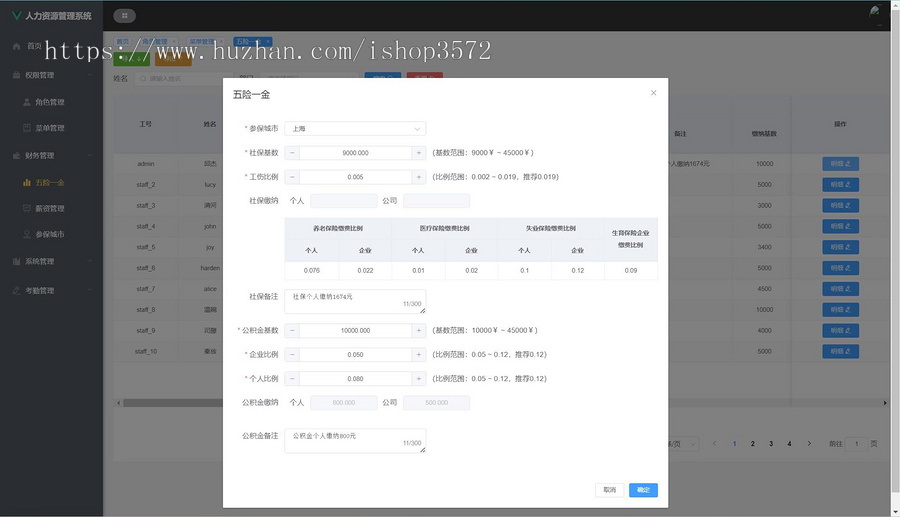Image resolution: width=900 pixels, height=517 pixels.
Task: Open the 参保城市 dropdown showing 上海
Action: [355, 129]
